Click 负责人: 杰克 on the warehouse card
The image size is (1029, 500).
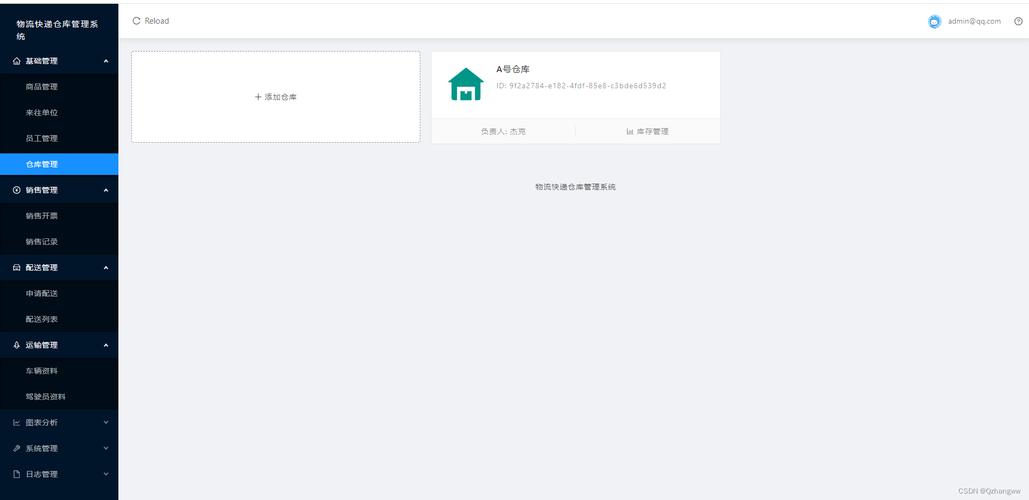click(503, 131)
